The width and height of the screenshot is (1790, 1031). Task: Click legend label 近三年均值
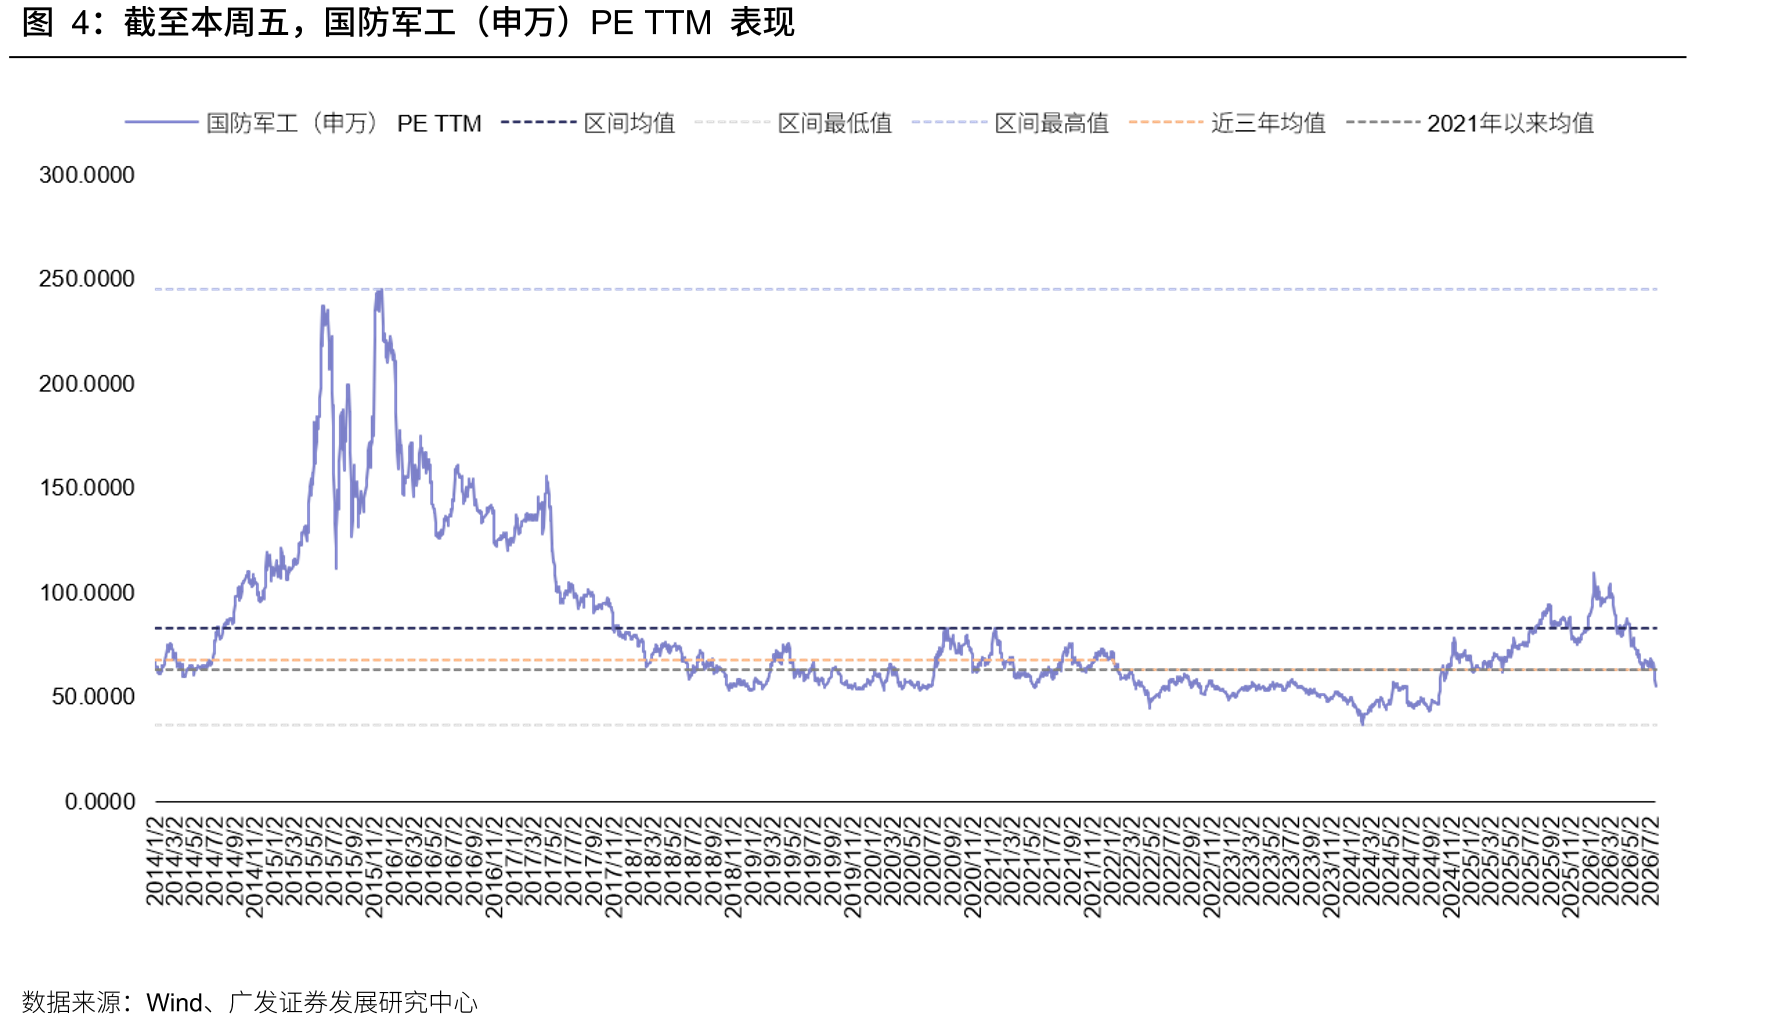tap(1268, 123)
